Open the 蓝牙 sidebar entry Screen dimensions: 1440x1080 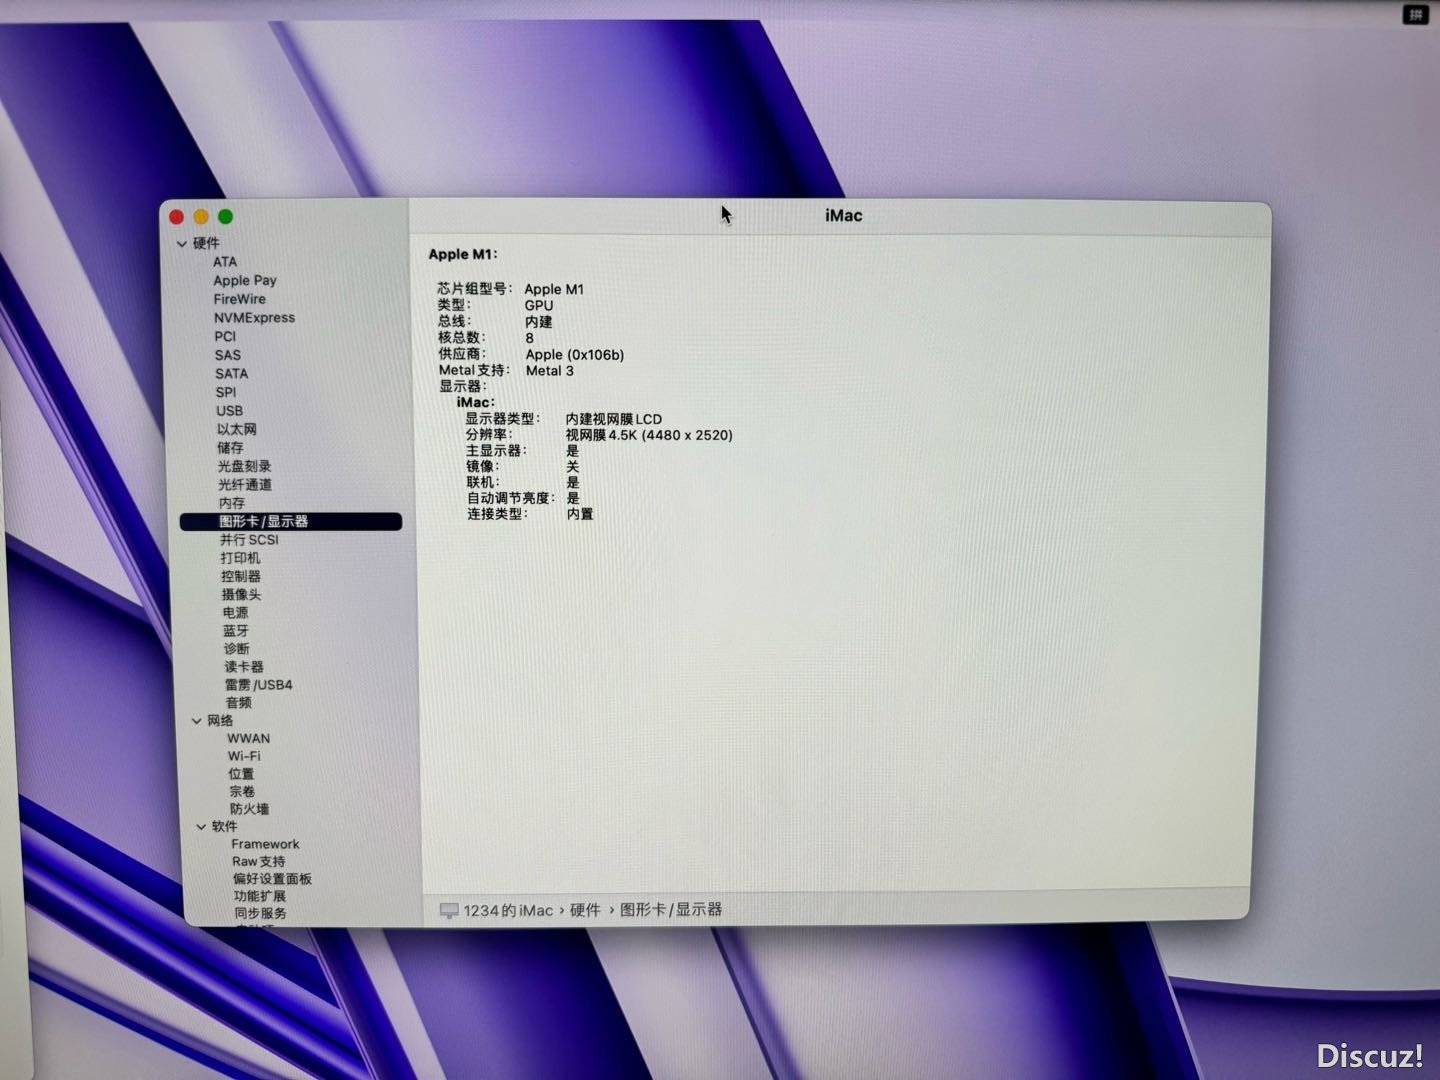pyautogui.click(x=236, y=631)
